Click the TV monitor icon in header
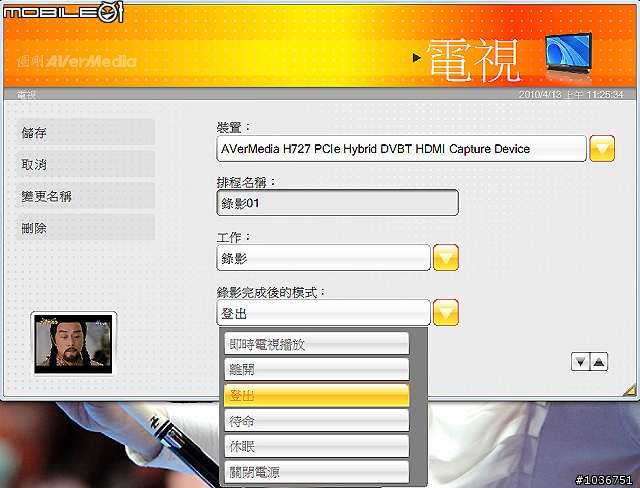The width and height of the screenshot is (640, 488). click(569, 53)
